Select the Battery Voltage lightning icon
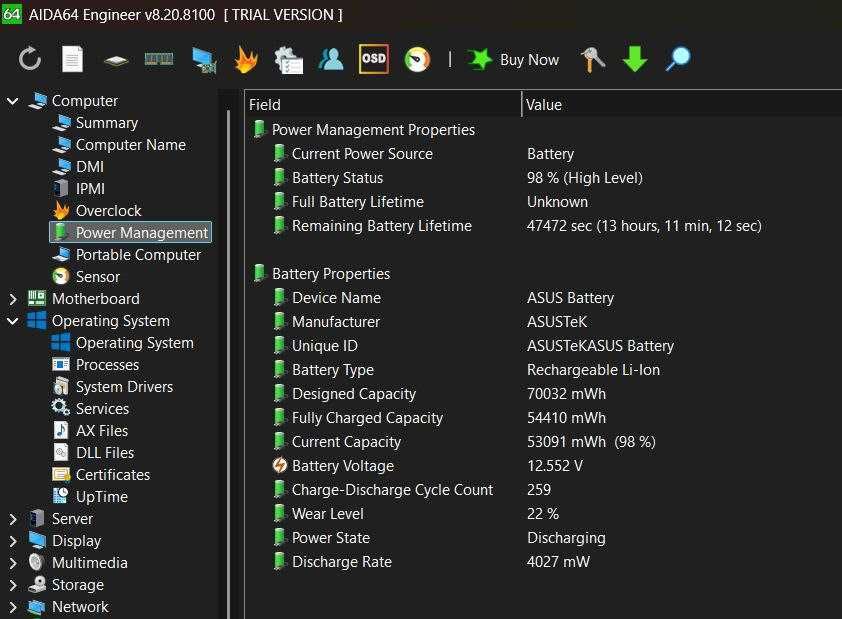The image size is (842, 619). (280, 465)
